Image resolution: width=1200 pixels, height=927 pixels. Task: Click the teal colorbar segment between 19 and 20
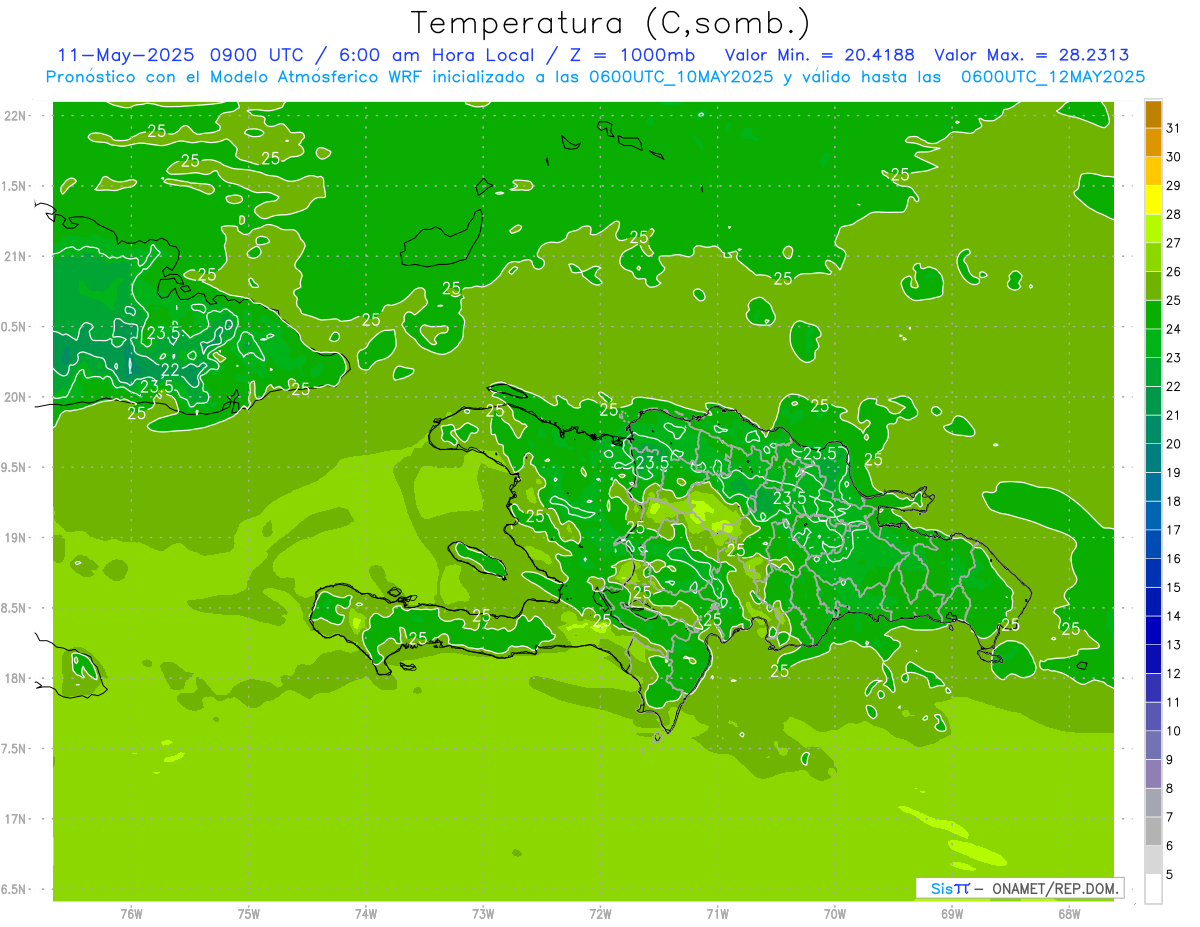pyautogui.click(x=1153, y=458)
